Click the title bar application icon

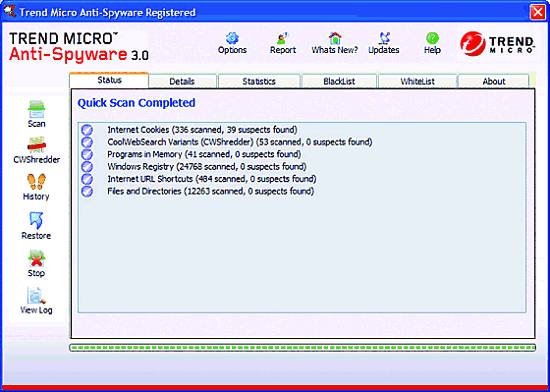[x=9, y=12]
